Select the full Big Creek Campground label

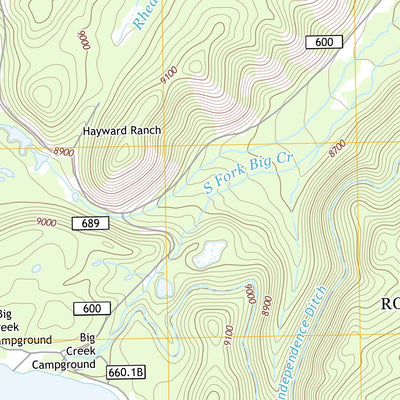point(64,351)
